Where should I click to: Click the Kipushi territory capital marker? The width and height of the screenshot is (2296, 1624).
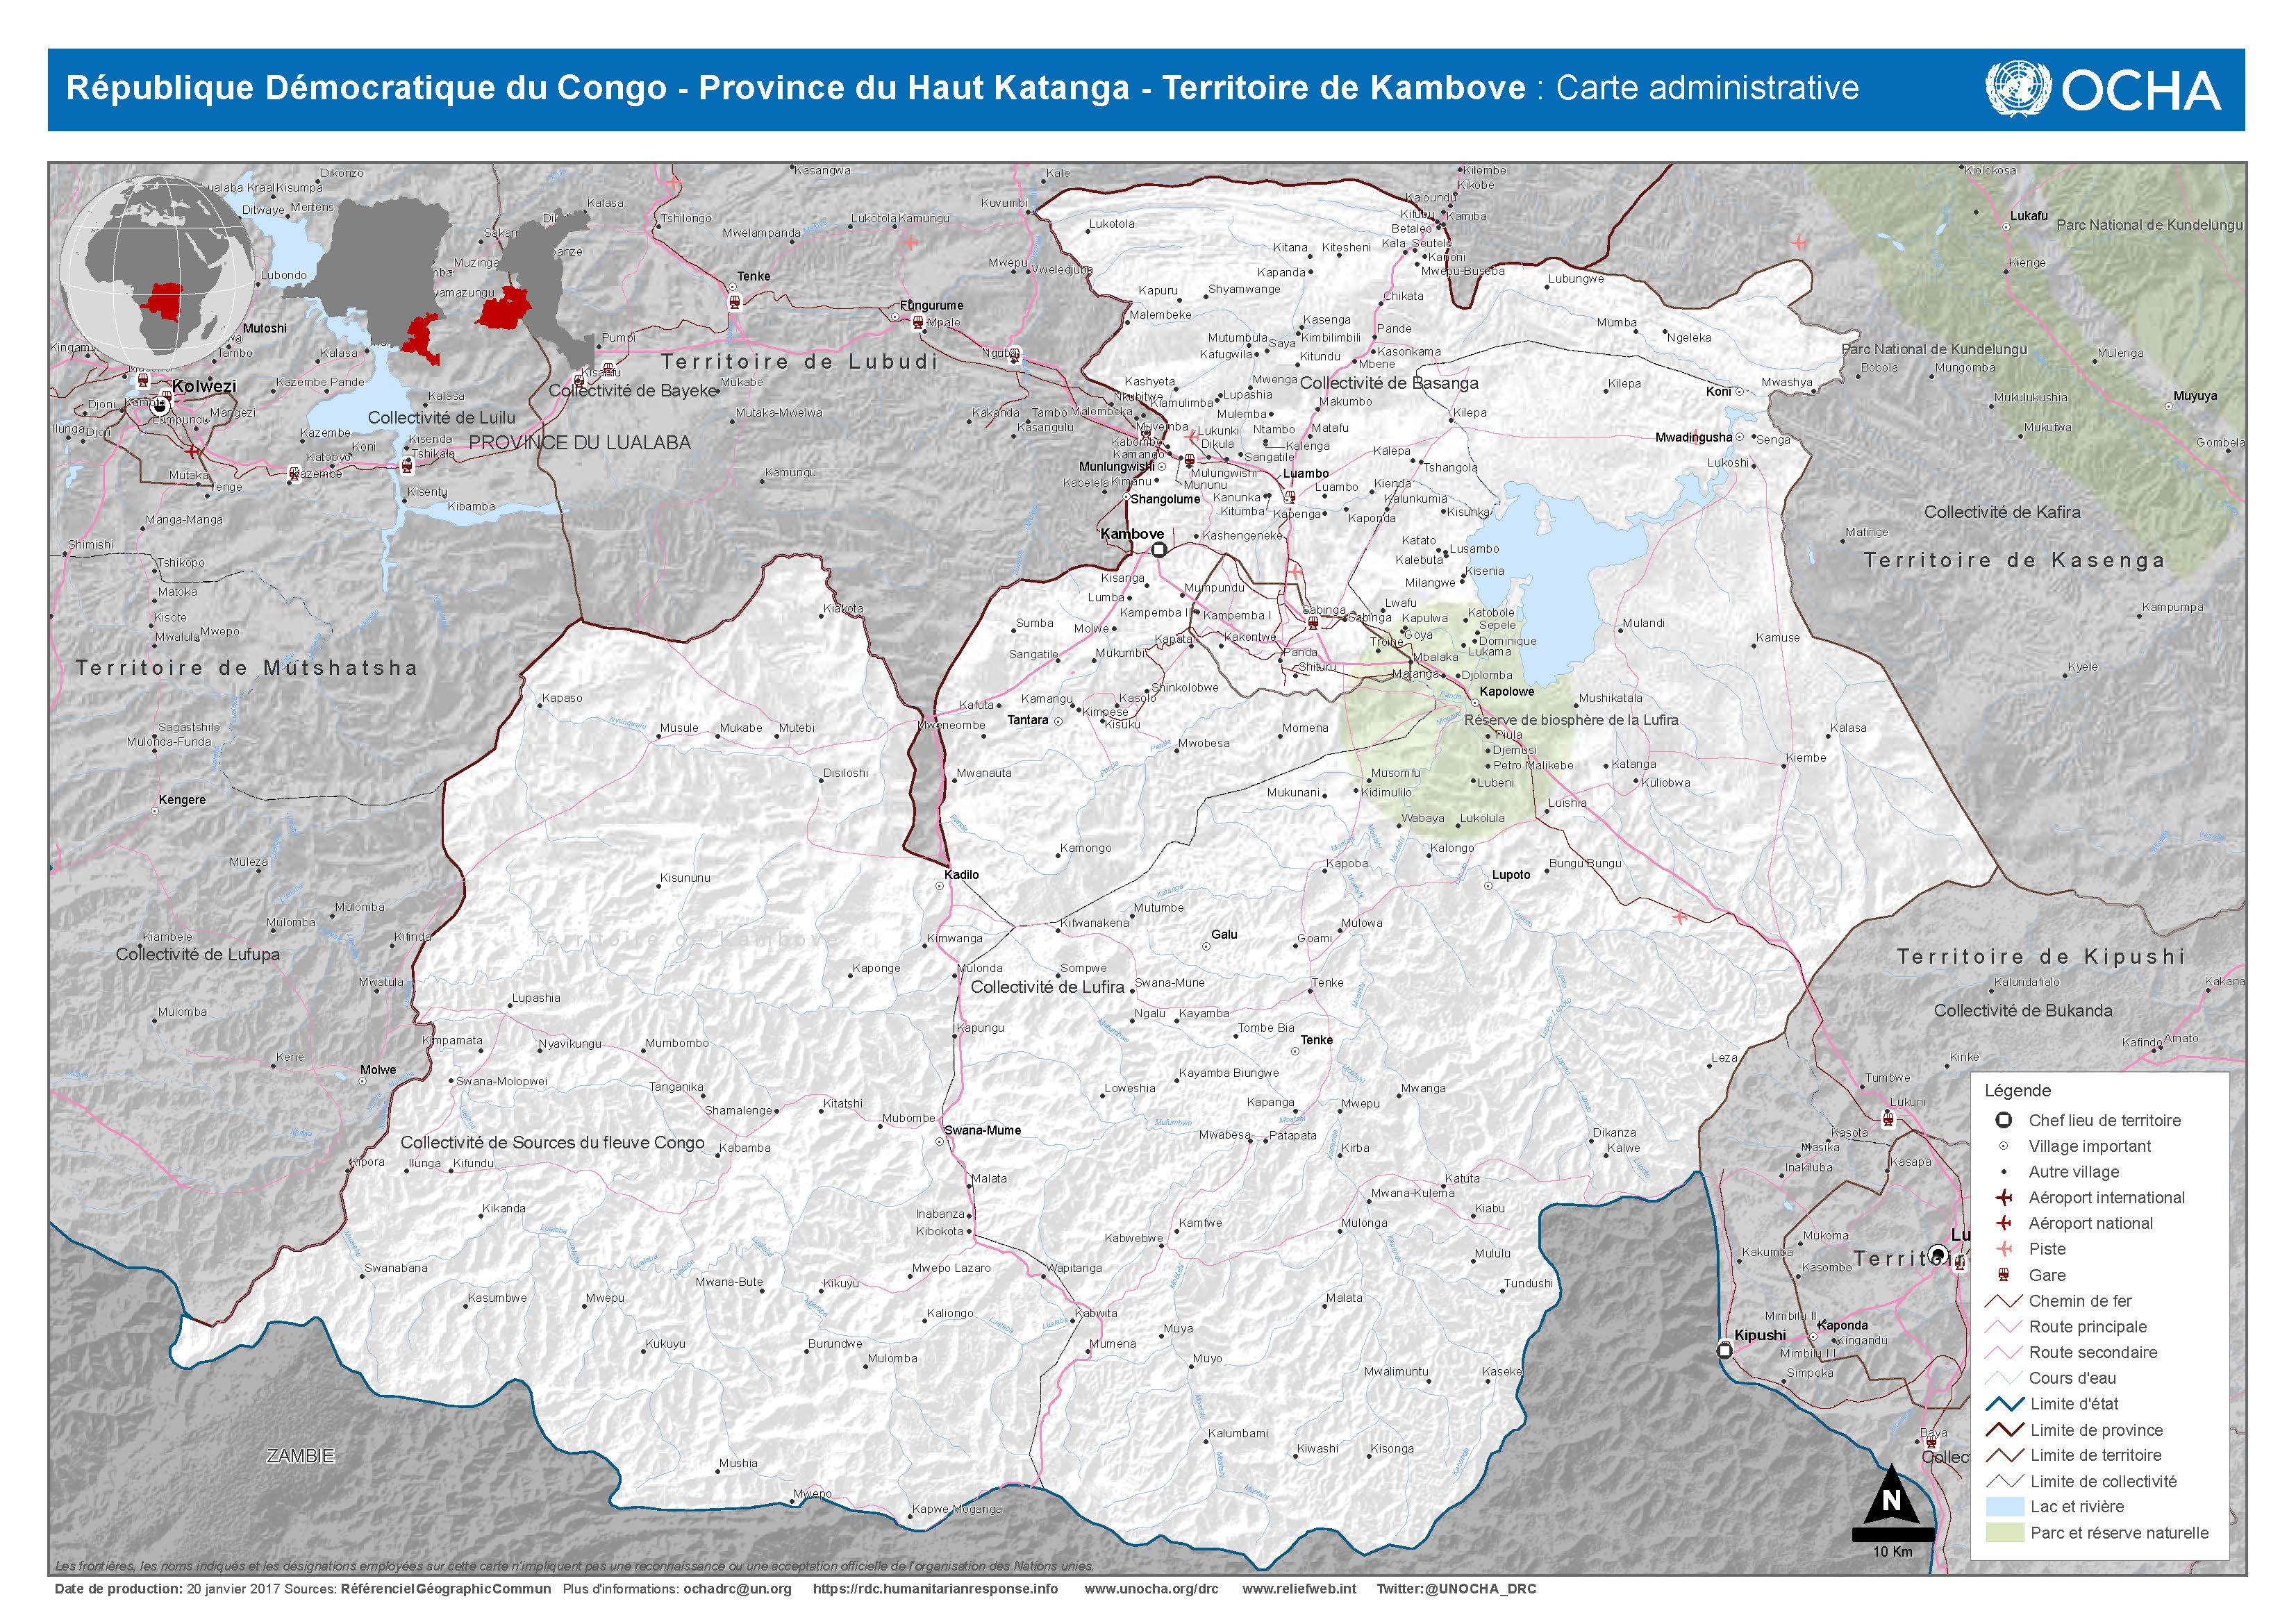pyautogui.click(x=1725, y=1351)
